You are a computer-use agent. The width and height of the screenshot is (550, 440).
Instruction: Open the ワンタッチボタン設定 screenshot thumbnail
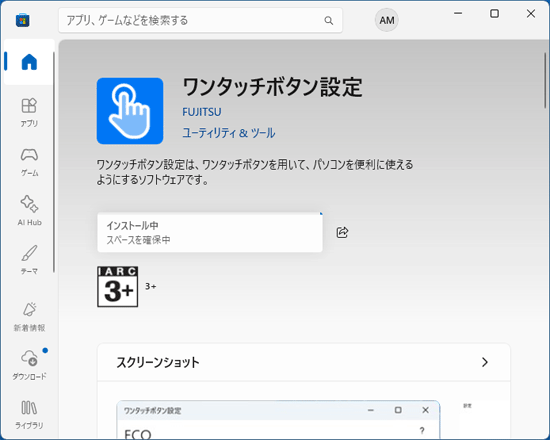pyautogui.click(x=278, y=419)
